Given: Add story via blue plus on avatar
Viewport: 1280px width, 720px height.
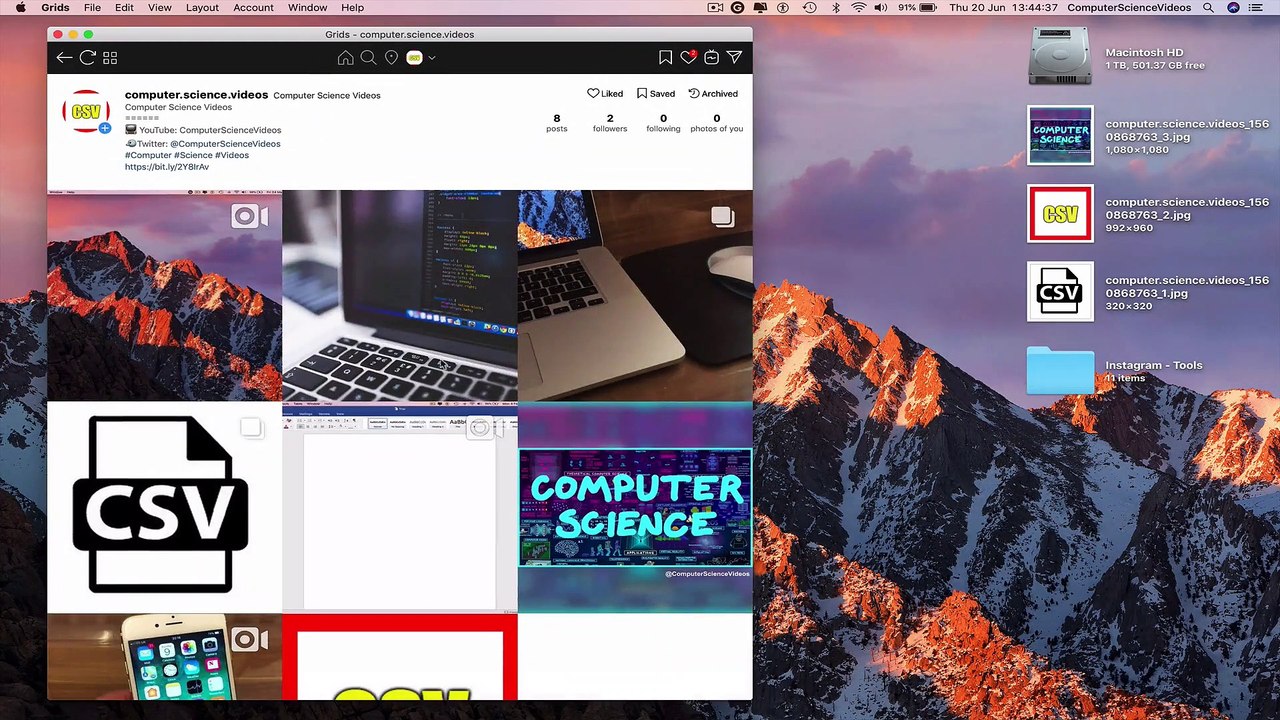Looking at the screenshot, I should [x=104, y=128].
